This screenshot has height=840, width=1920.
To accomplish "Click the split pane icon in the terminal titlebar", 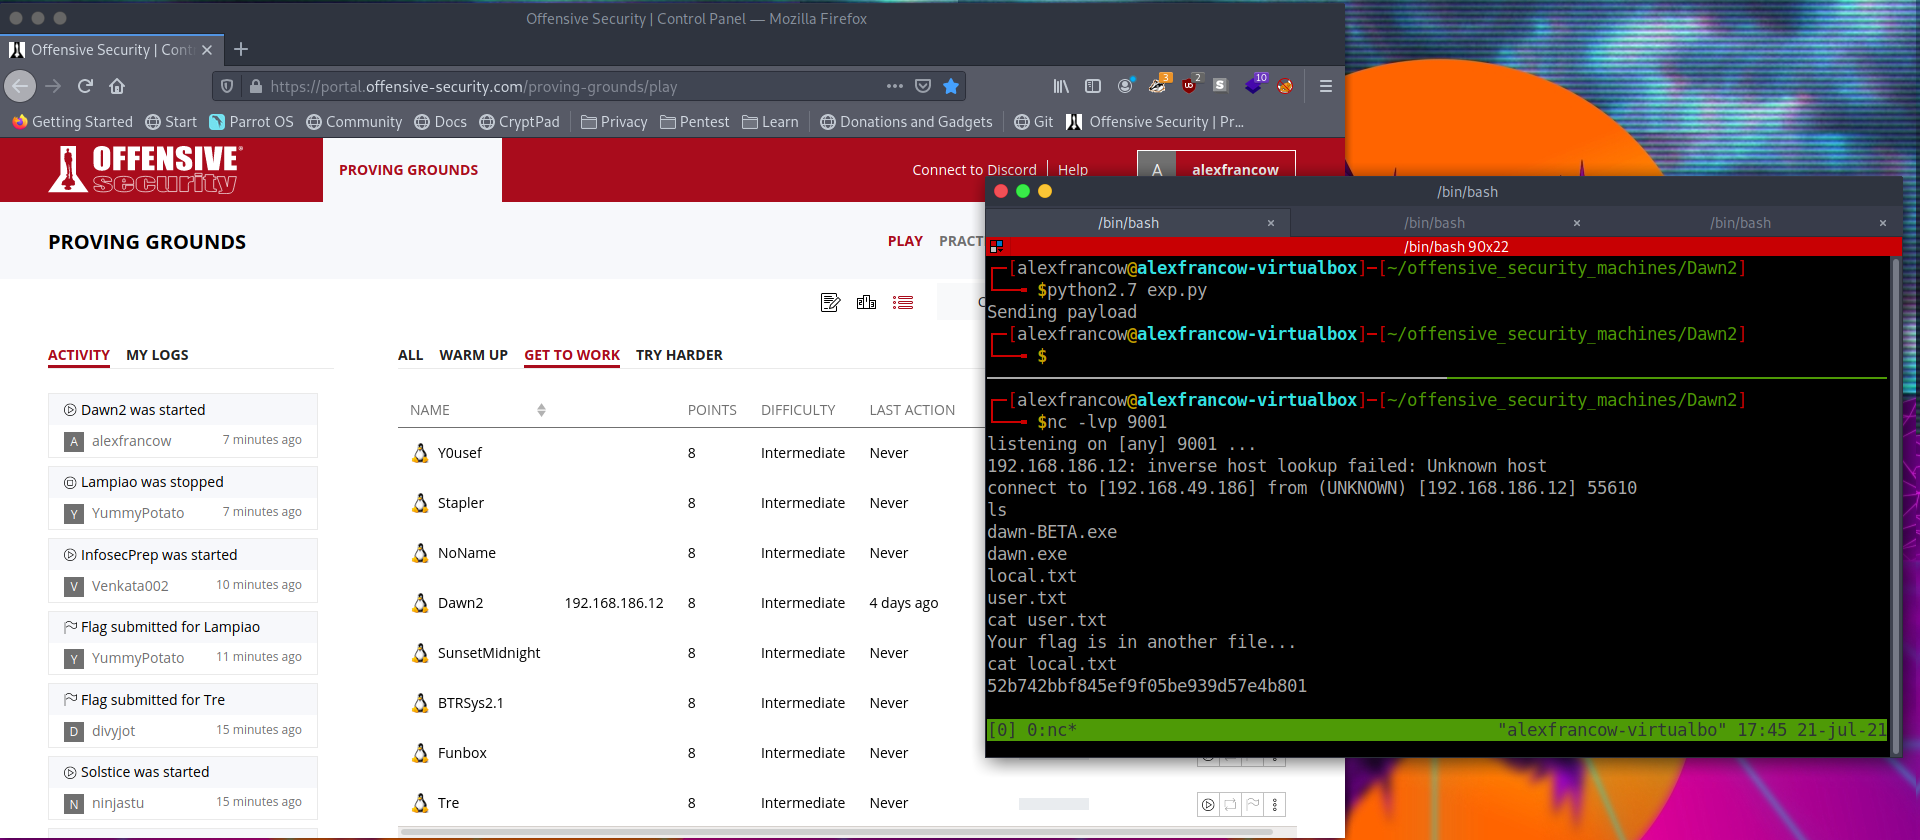I will point(996,246).
